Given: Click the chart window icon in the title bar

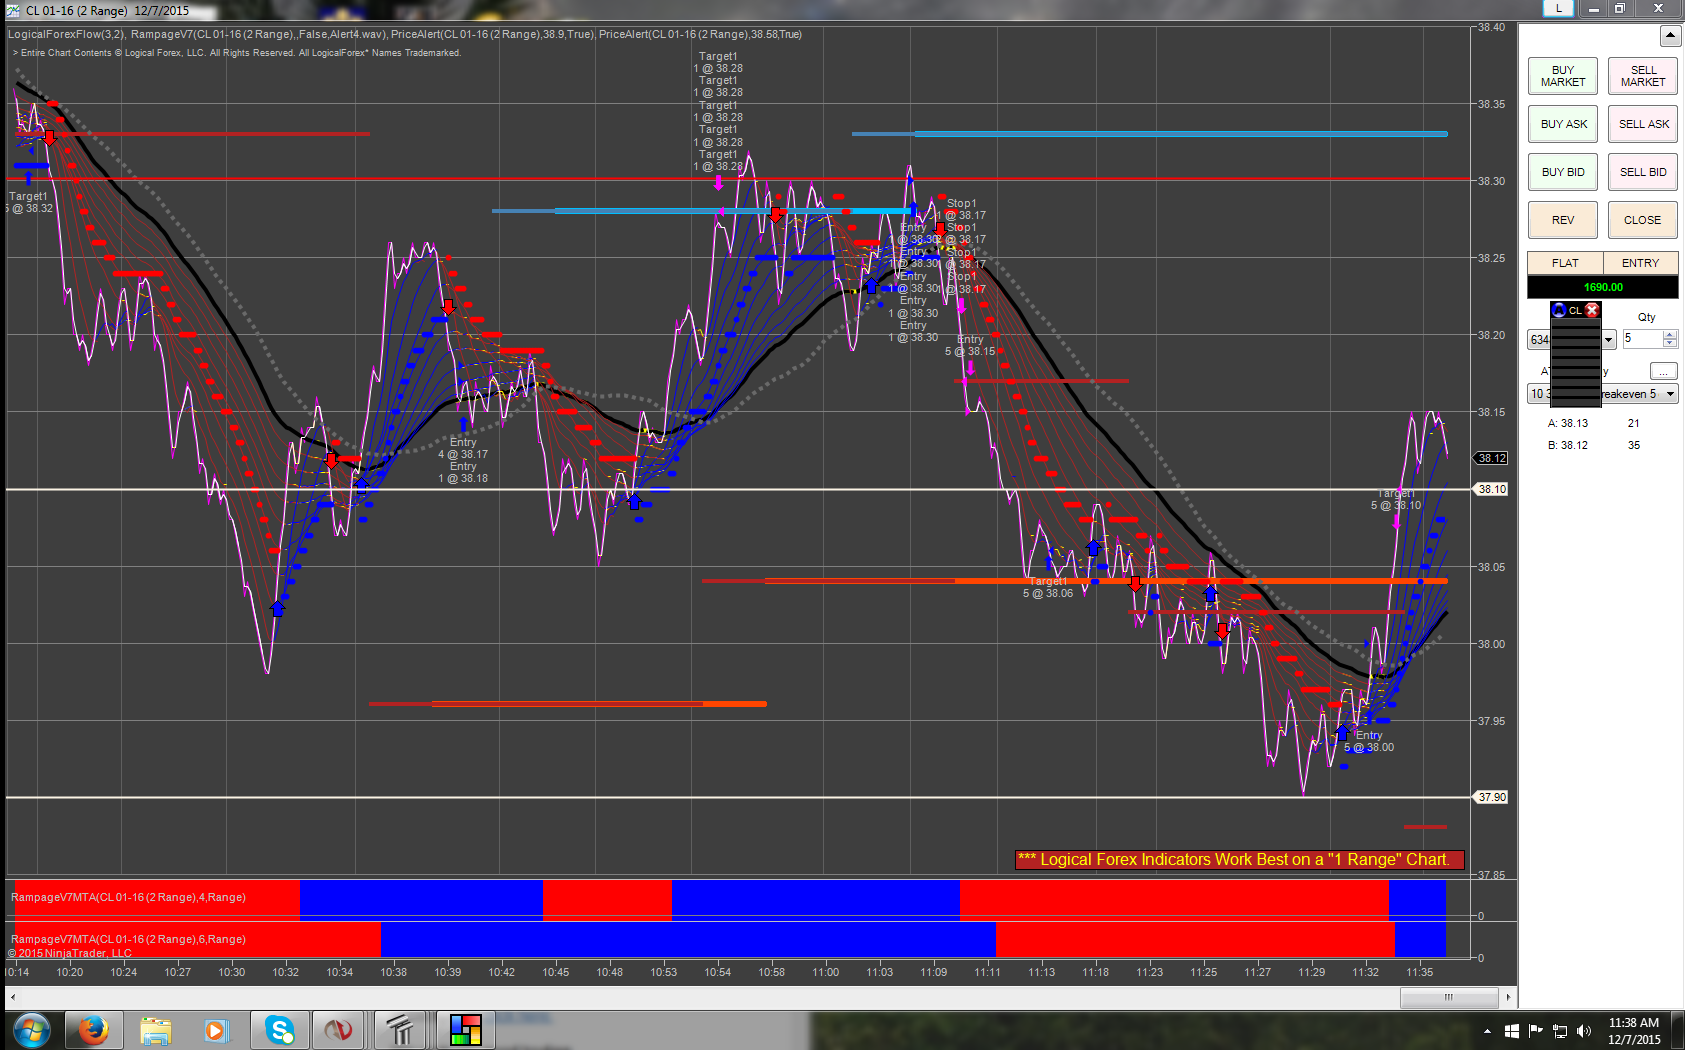Looking at the screenshot, I should click(13, 10).
